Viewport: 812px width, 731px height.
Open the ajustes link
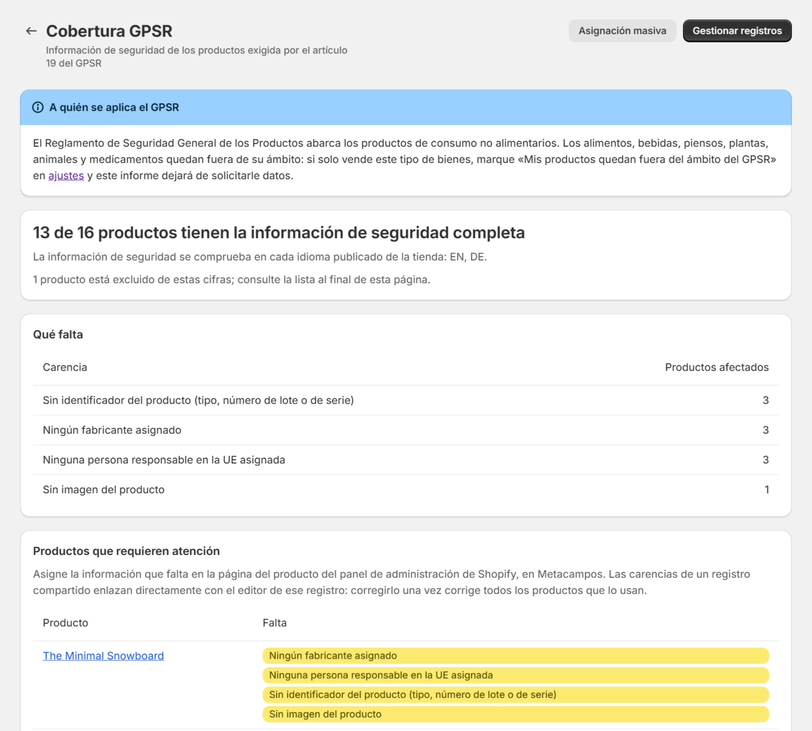coord(66,176)
